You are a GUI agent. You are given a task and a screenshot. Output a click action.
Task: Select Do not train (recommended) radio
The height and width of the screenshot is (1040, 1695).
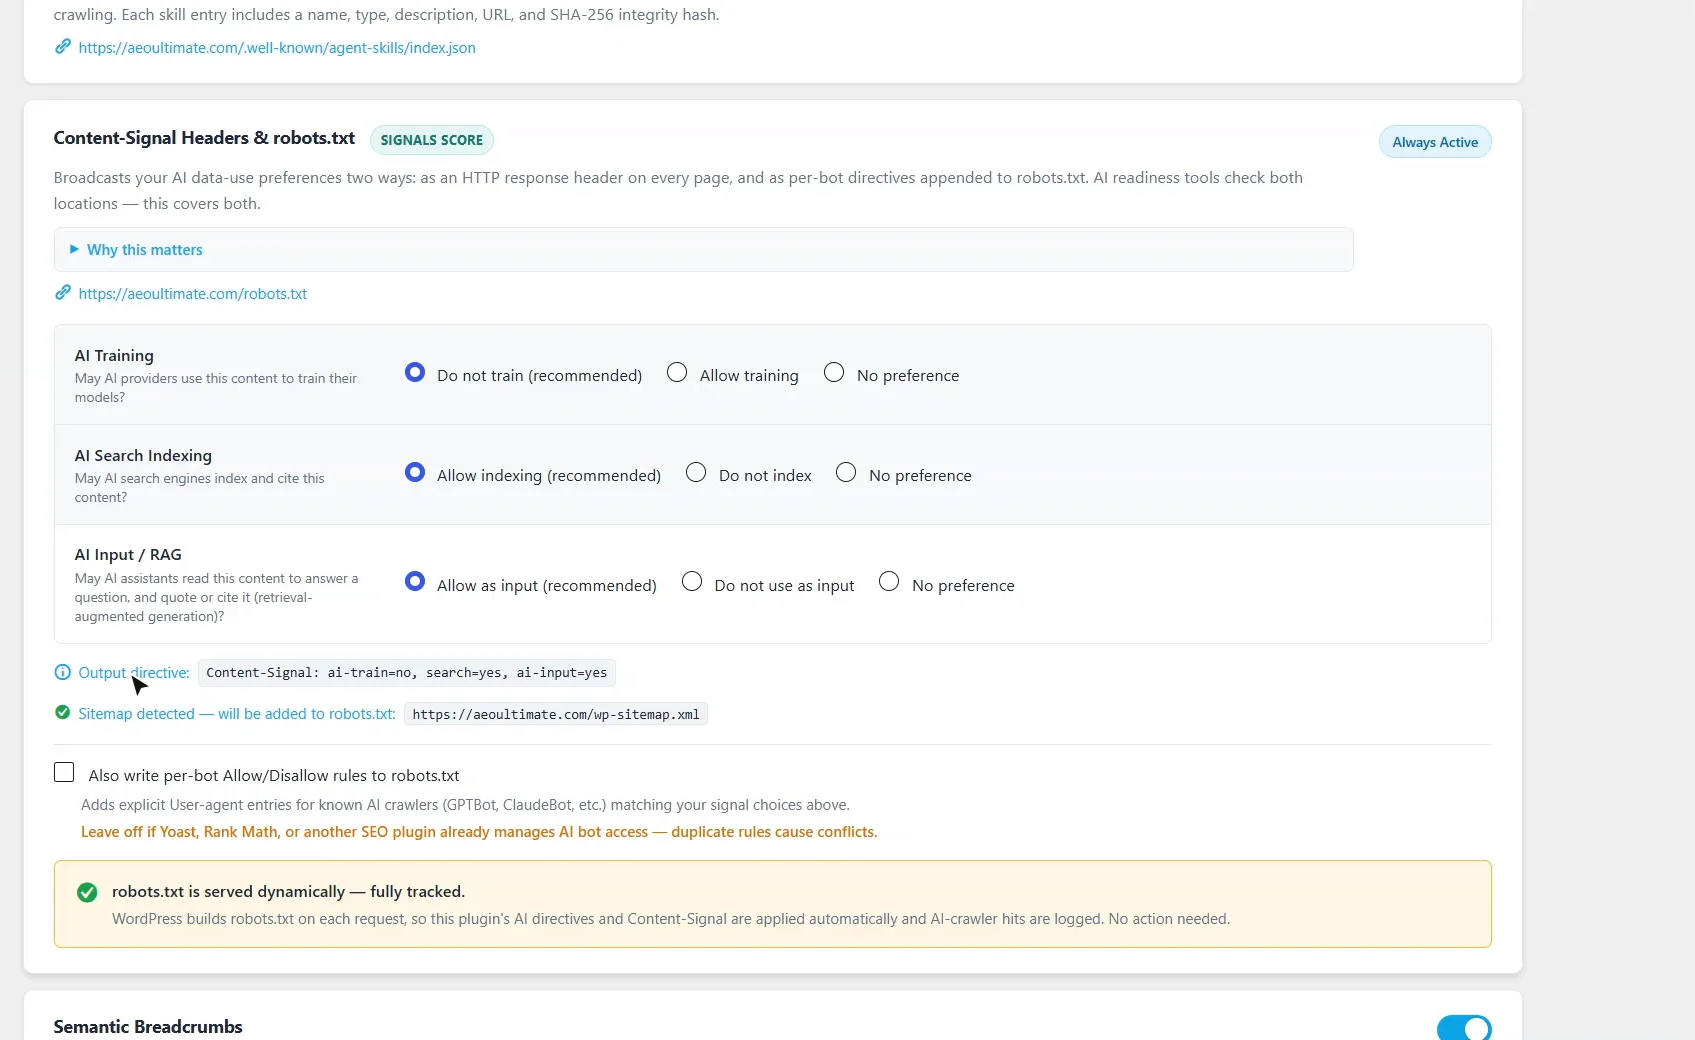(415, 373)
